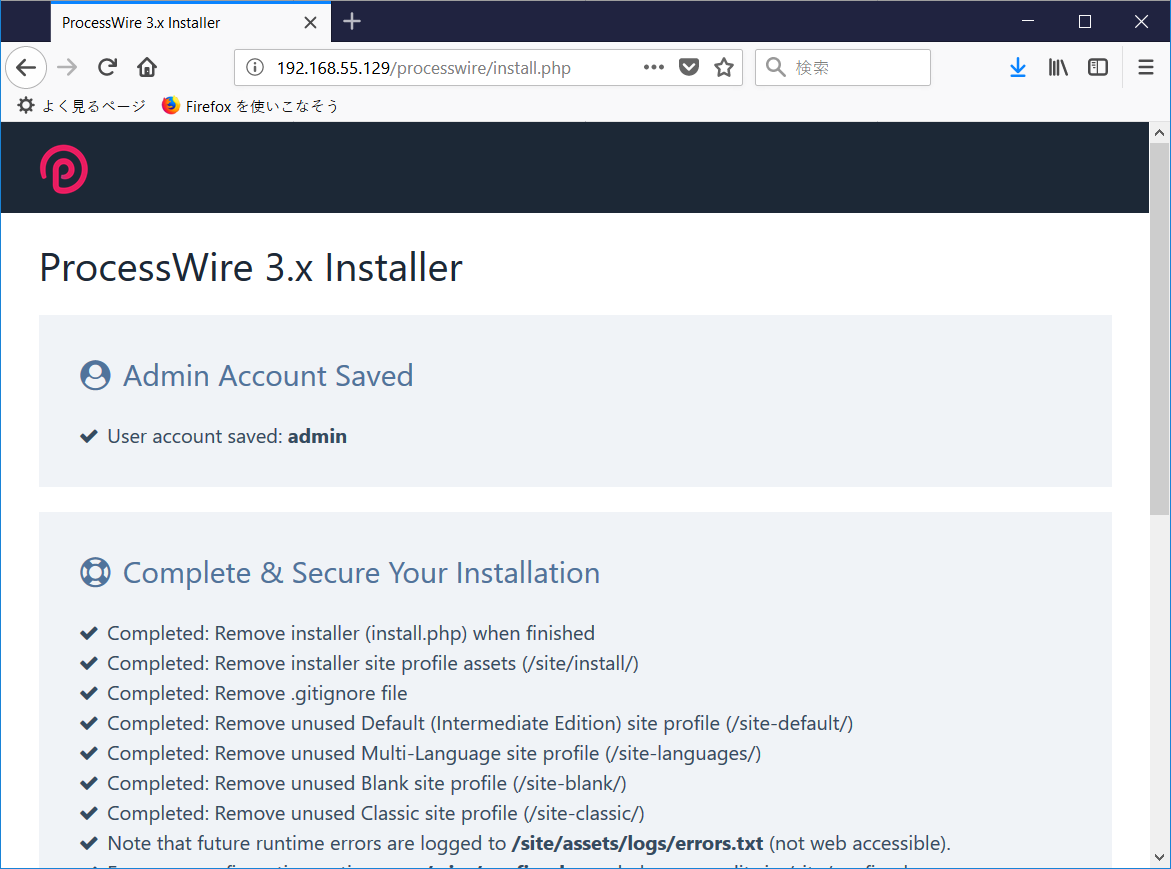Reload the install.php page
The image size is (1171, 869).
pos(106,67)
